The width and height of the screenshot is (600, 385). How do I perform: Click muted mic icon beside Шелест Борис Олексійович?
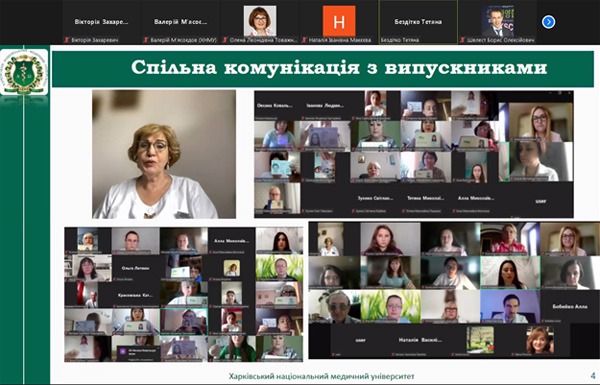(463, 40)
